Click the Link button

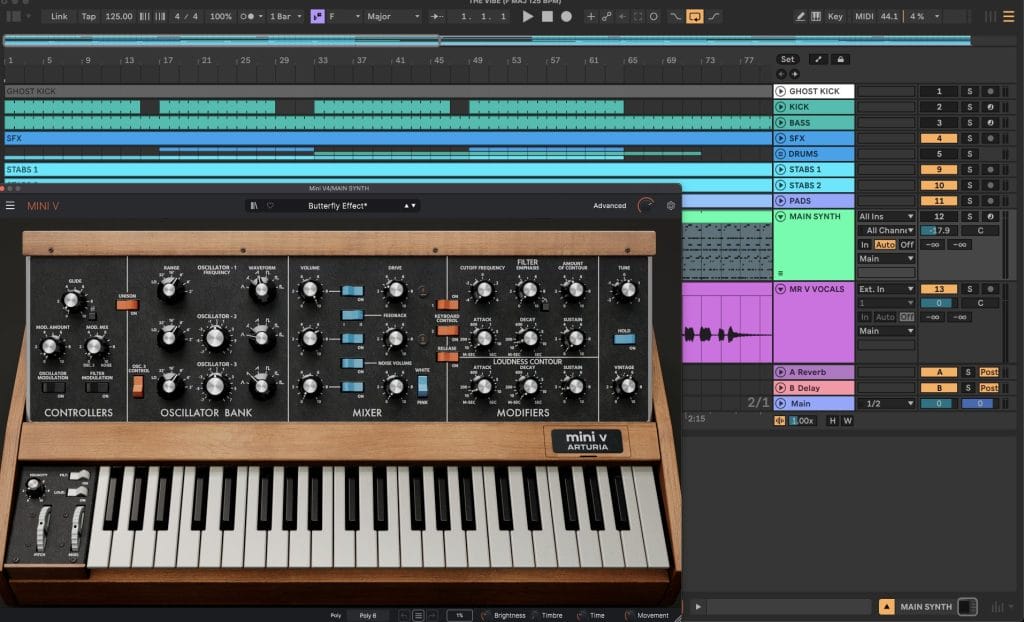pos(59,16)
